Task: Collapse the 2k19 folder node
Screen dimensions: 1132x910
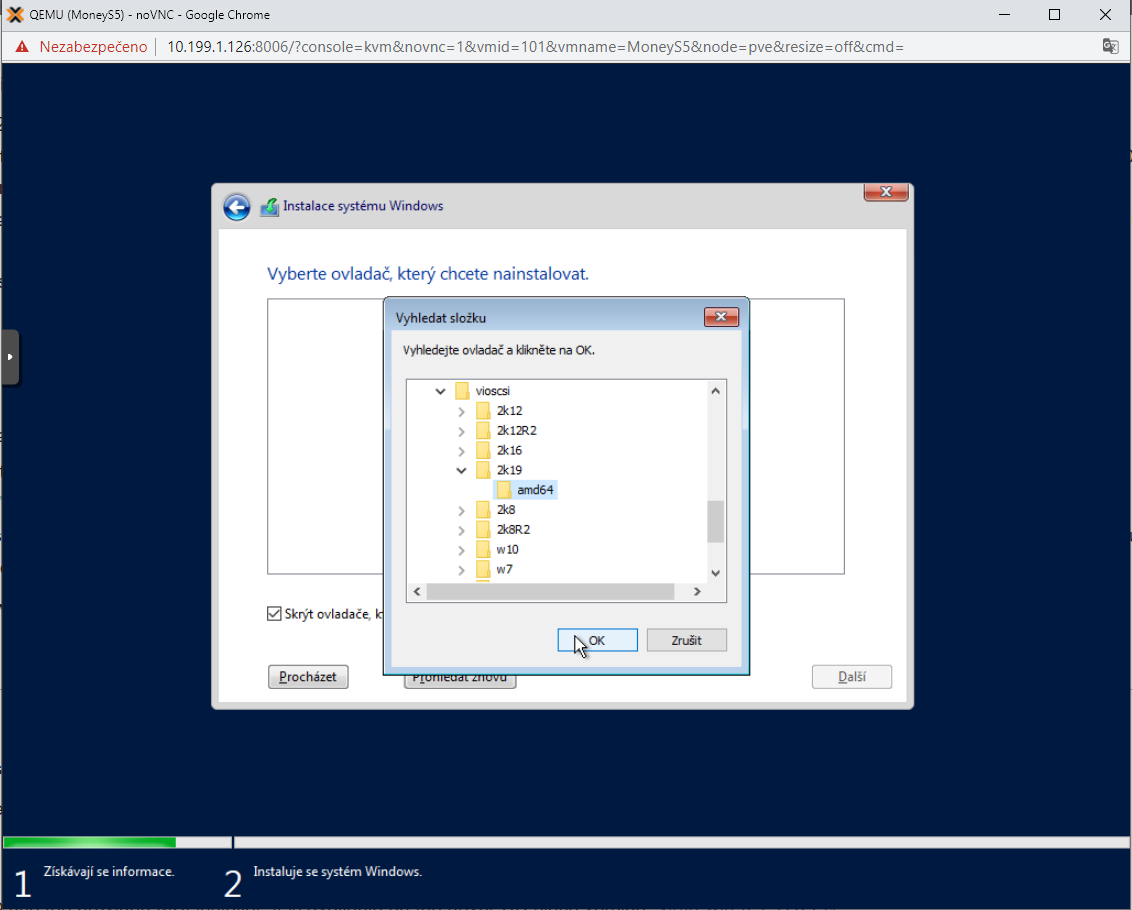Action: pos(461,470)
